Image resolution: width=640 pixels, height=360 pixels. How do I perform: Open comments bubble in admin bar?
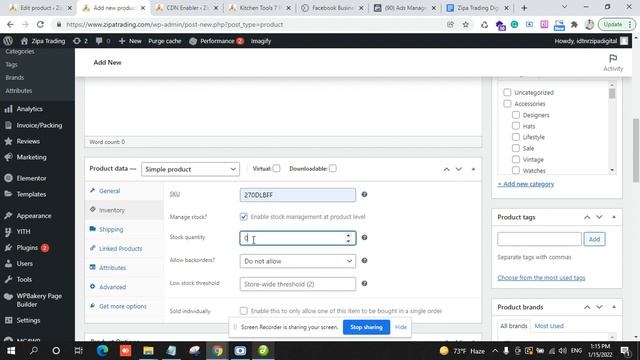tap(102, 41)
